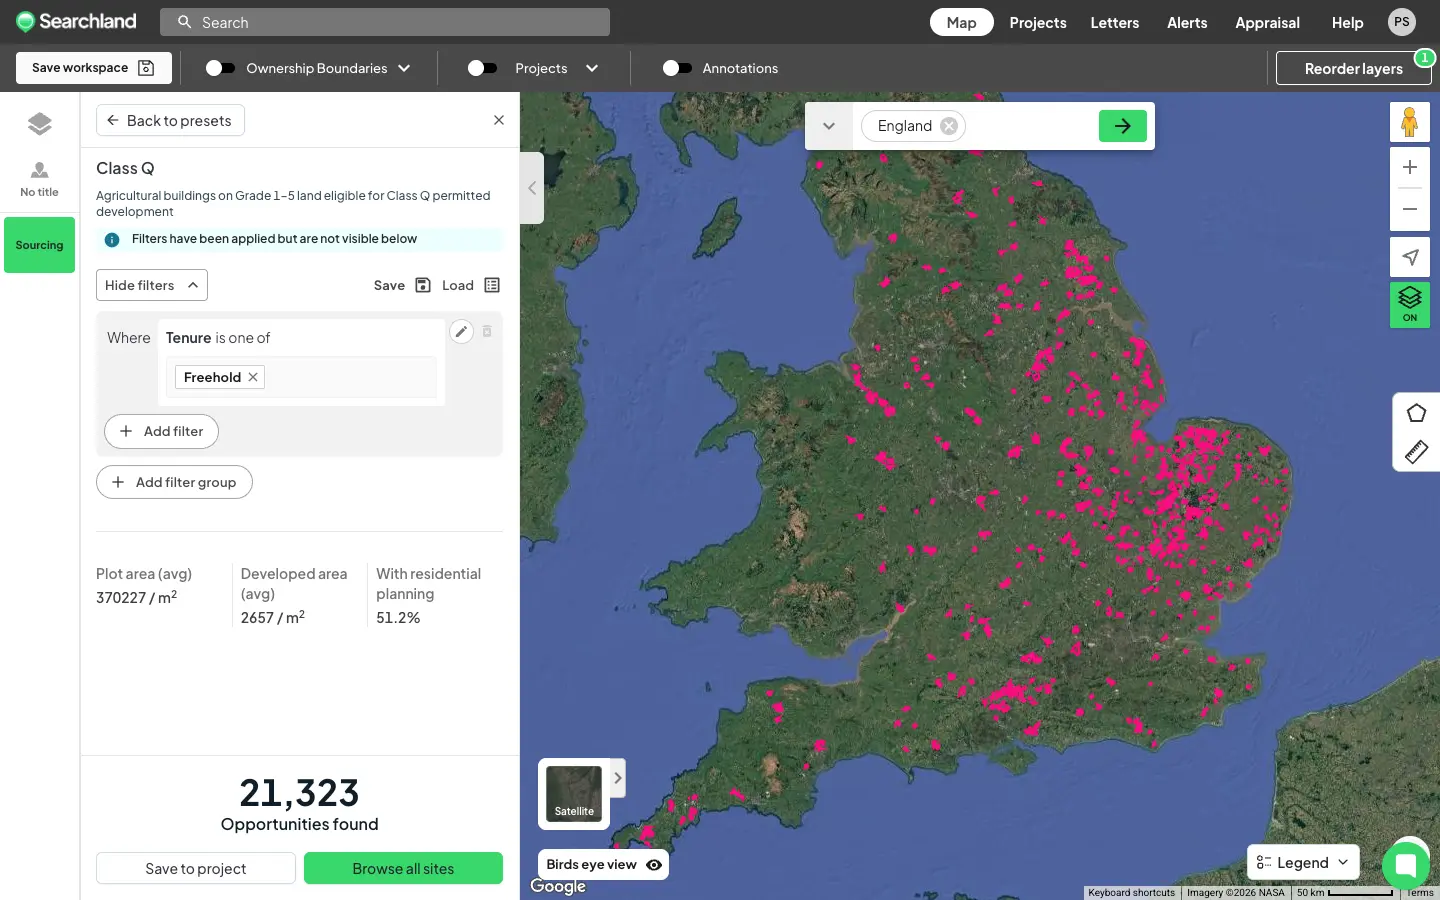Click Browse all sites button
1440x900 pixels.
403,868
